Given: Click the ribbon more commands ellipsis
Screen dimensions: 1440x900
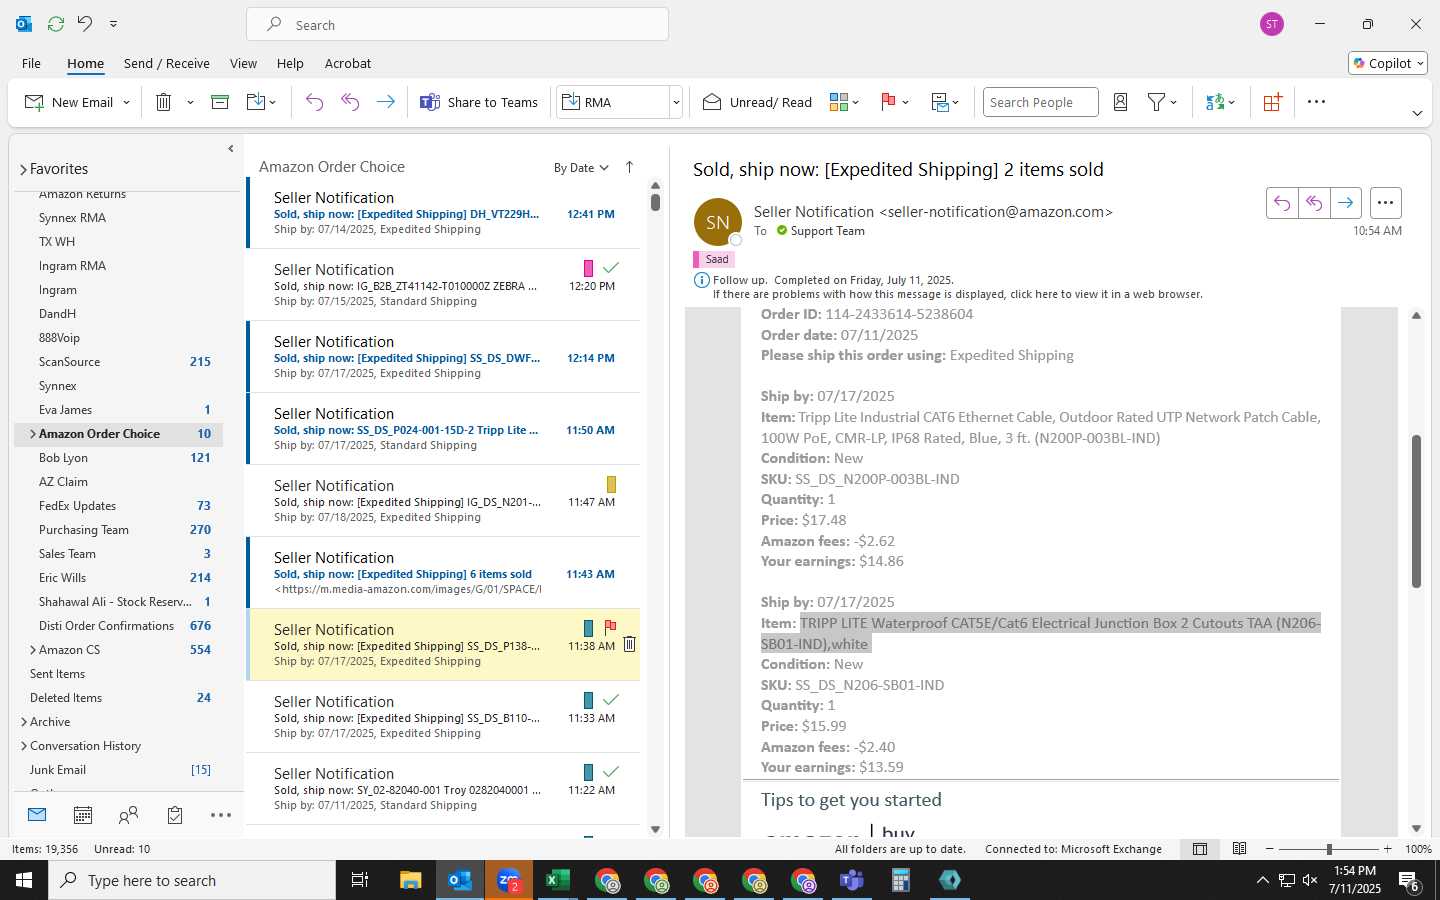Looking at the screenshot, I should [x=1316, y=102].
